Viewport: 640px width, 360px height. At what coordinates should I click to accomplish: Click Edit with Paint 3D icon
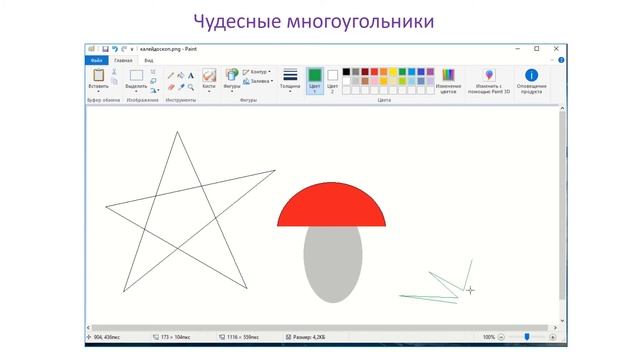489,75
